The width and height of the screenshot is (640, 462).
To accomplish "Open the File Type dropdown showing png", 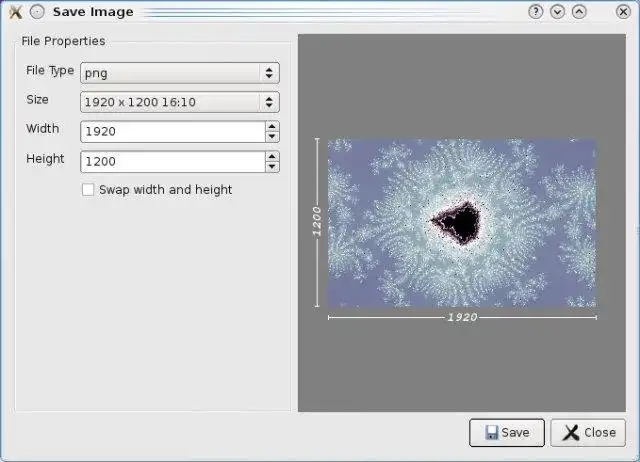I will pos(180,73).
